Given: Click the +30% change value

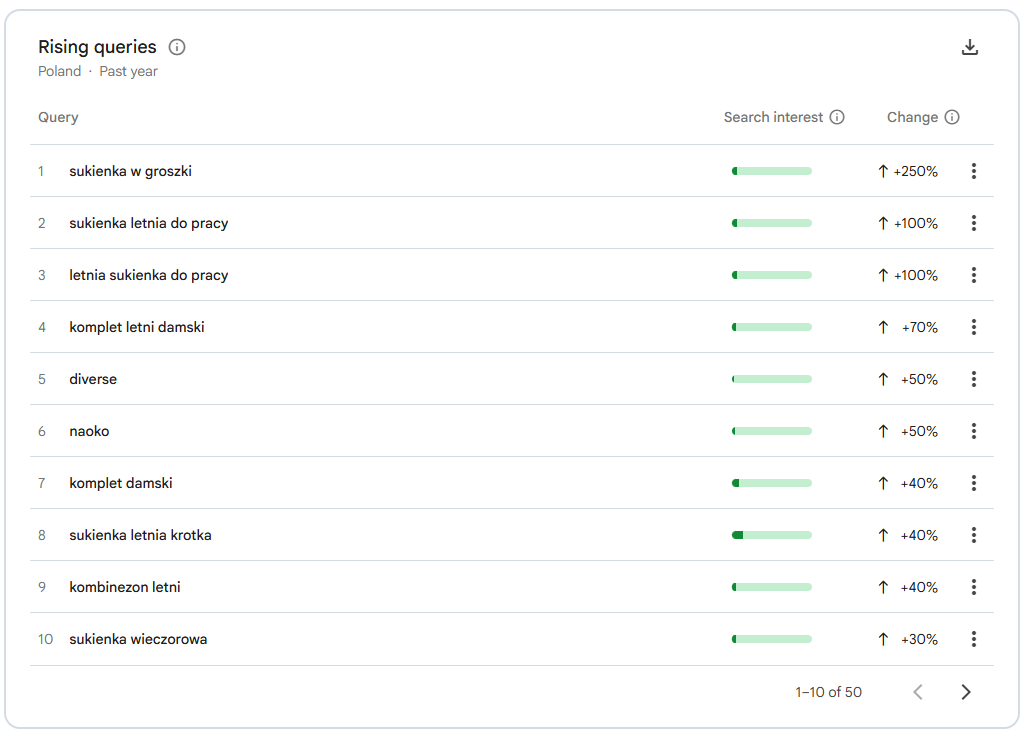Looking at the screenshot, I should point(919,639).
